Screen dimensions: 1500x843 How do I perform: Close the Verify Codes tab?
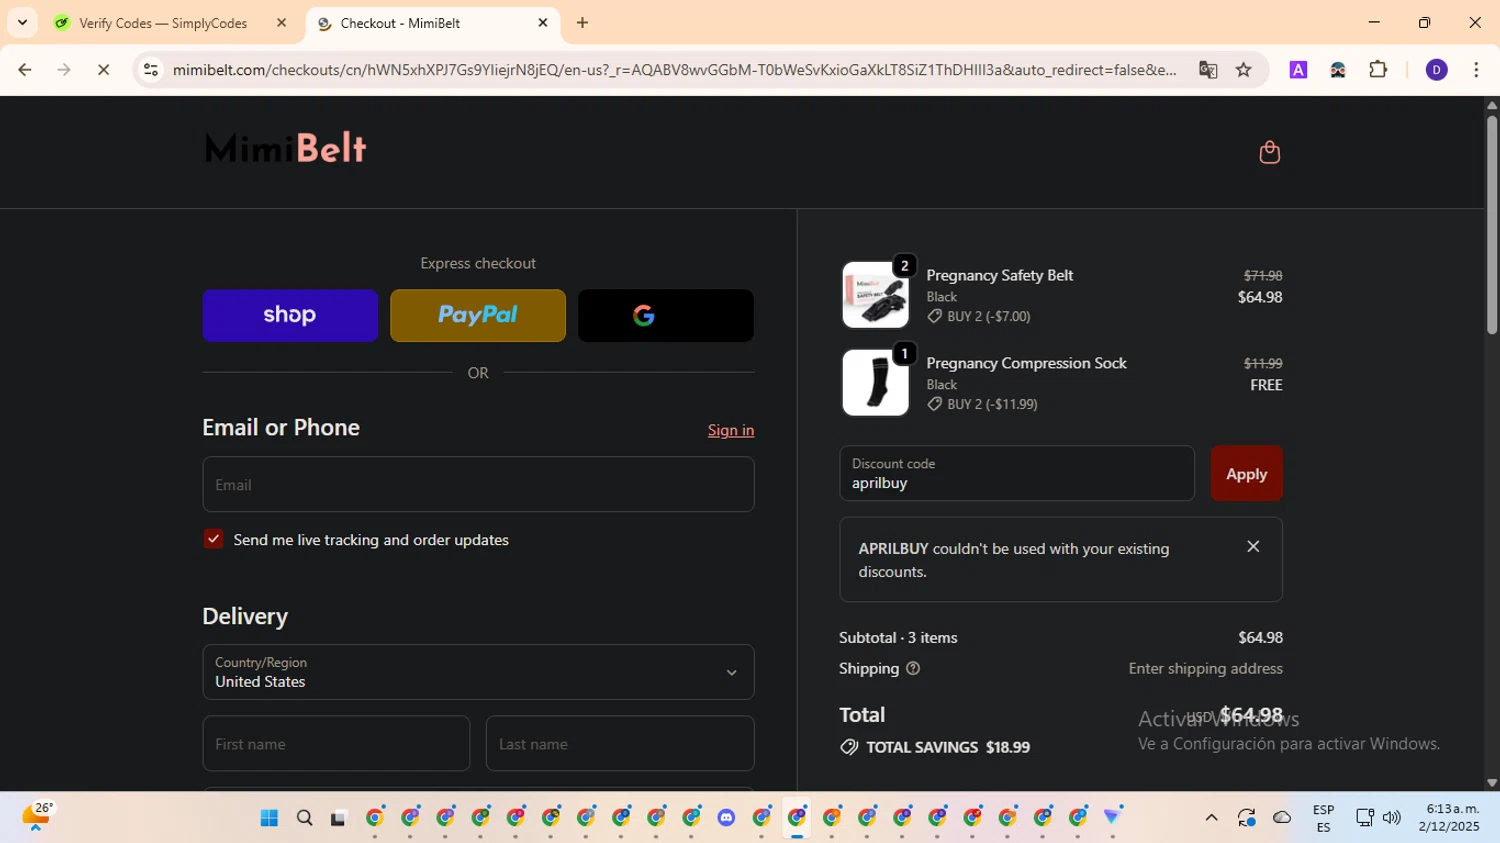[281, 23]
